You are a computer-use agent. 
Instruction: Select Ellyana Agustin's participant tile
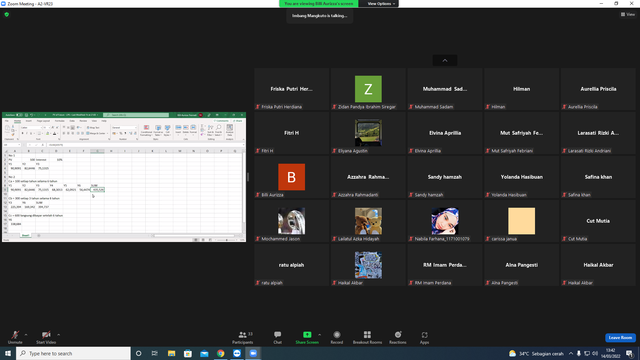(x=368, y=133)
